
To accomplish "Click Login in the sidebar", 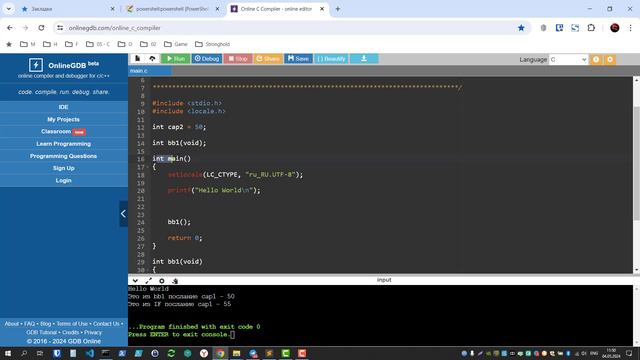I will point(64,180).
